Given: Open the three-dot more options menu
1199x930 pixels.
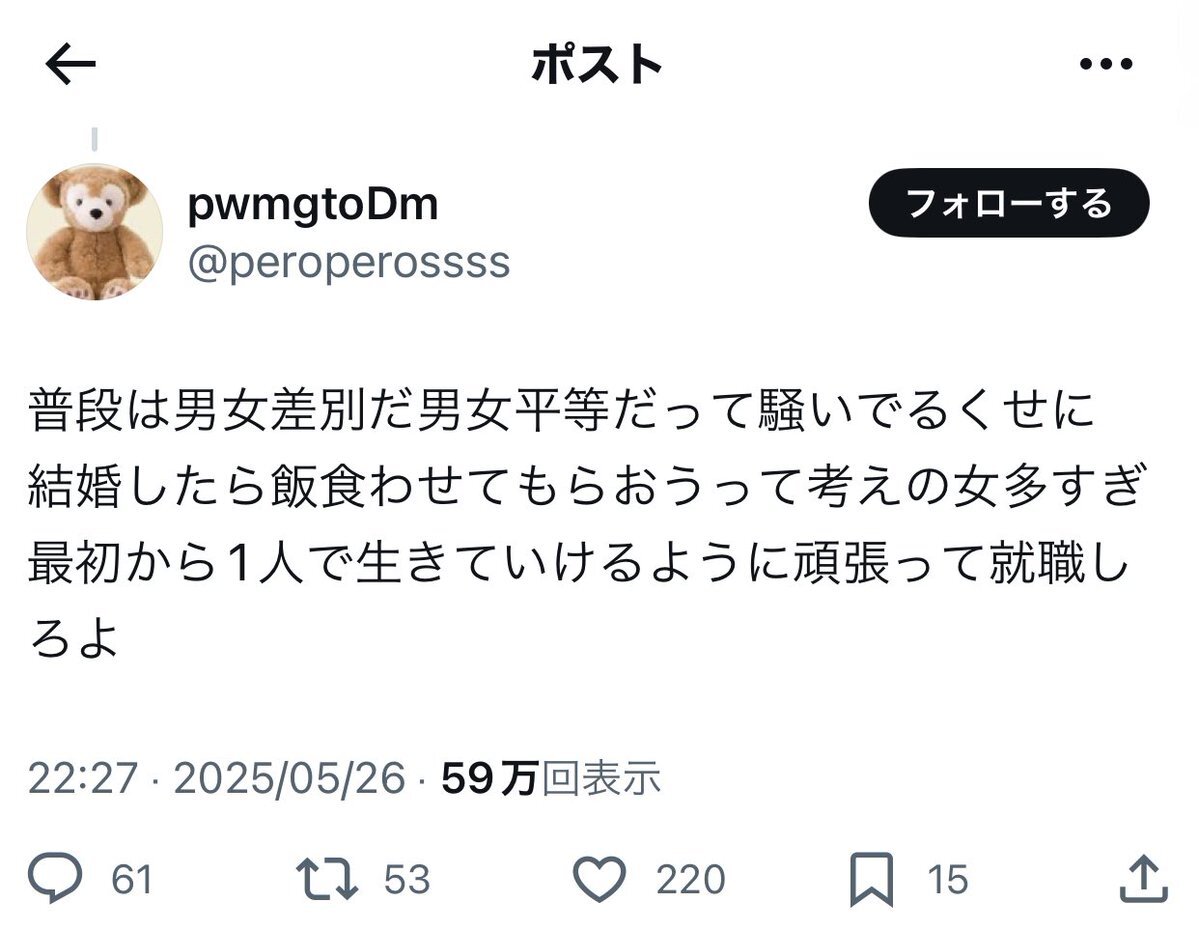Looking at the screenshot, I should point(1106,63).
